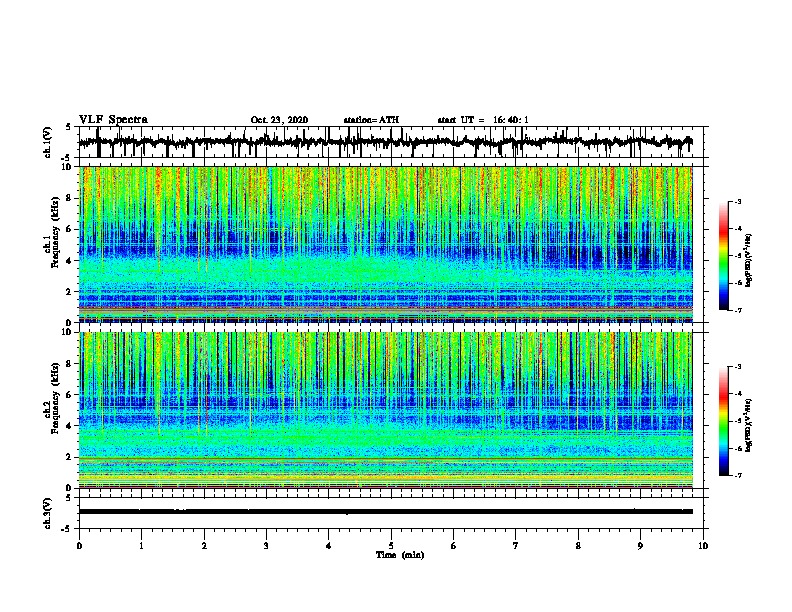This screenshot has width=792, height=612.
Task: Click the "-3" label on ch.2 color bar
Action: point(738,367)
